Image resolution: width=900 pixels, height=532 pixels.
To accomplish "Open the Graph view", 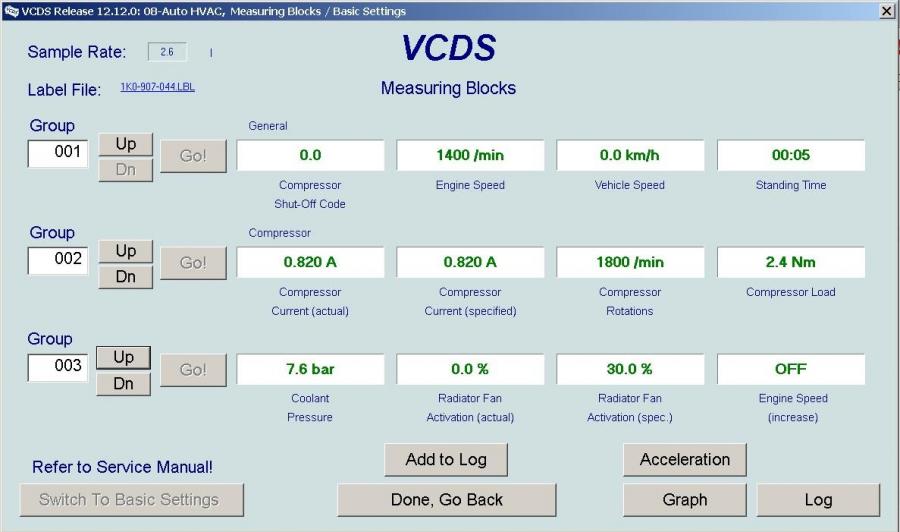I will pyautogui.click(x=685, y=500).
